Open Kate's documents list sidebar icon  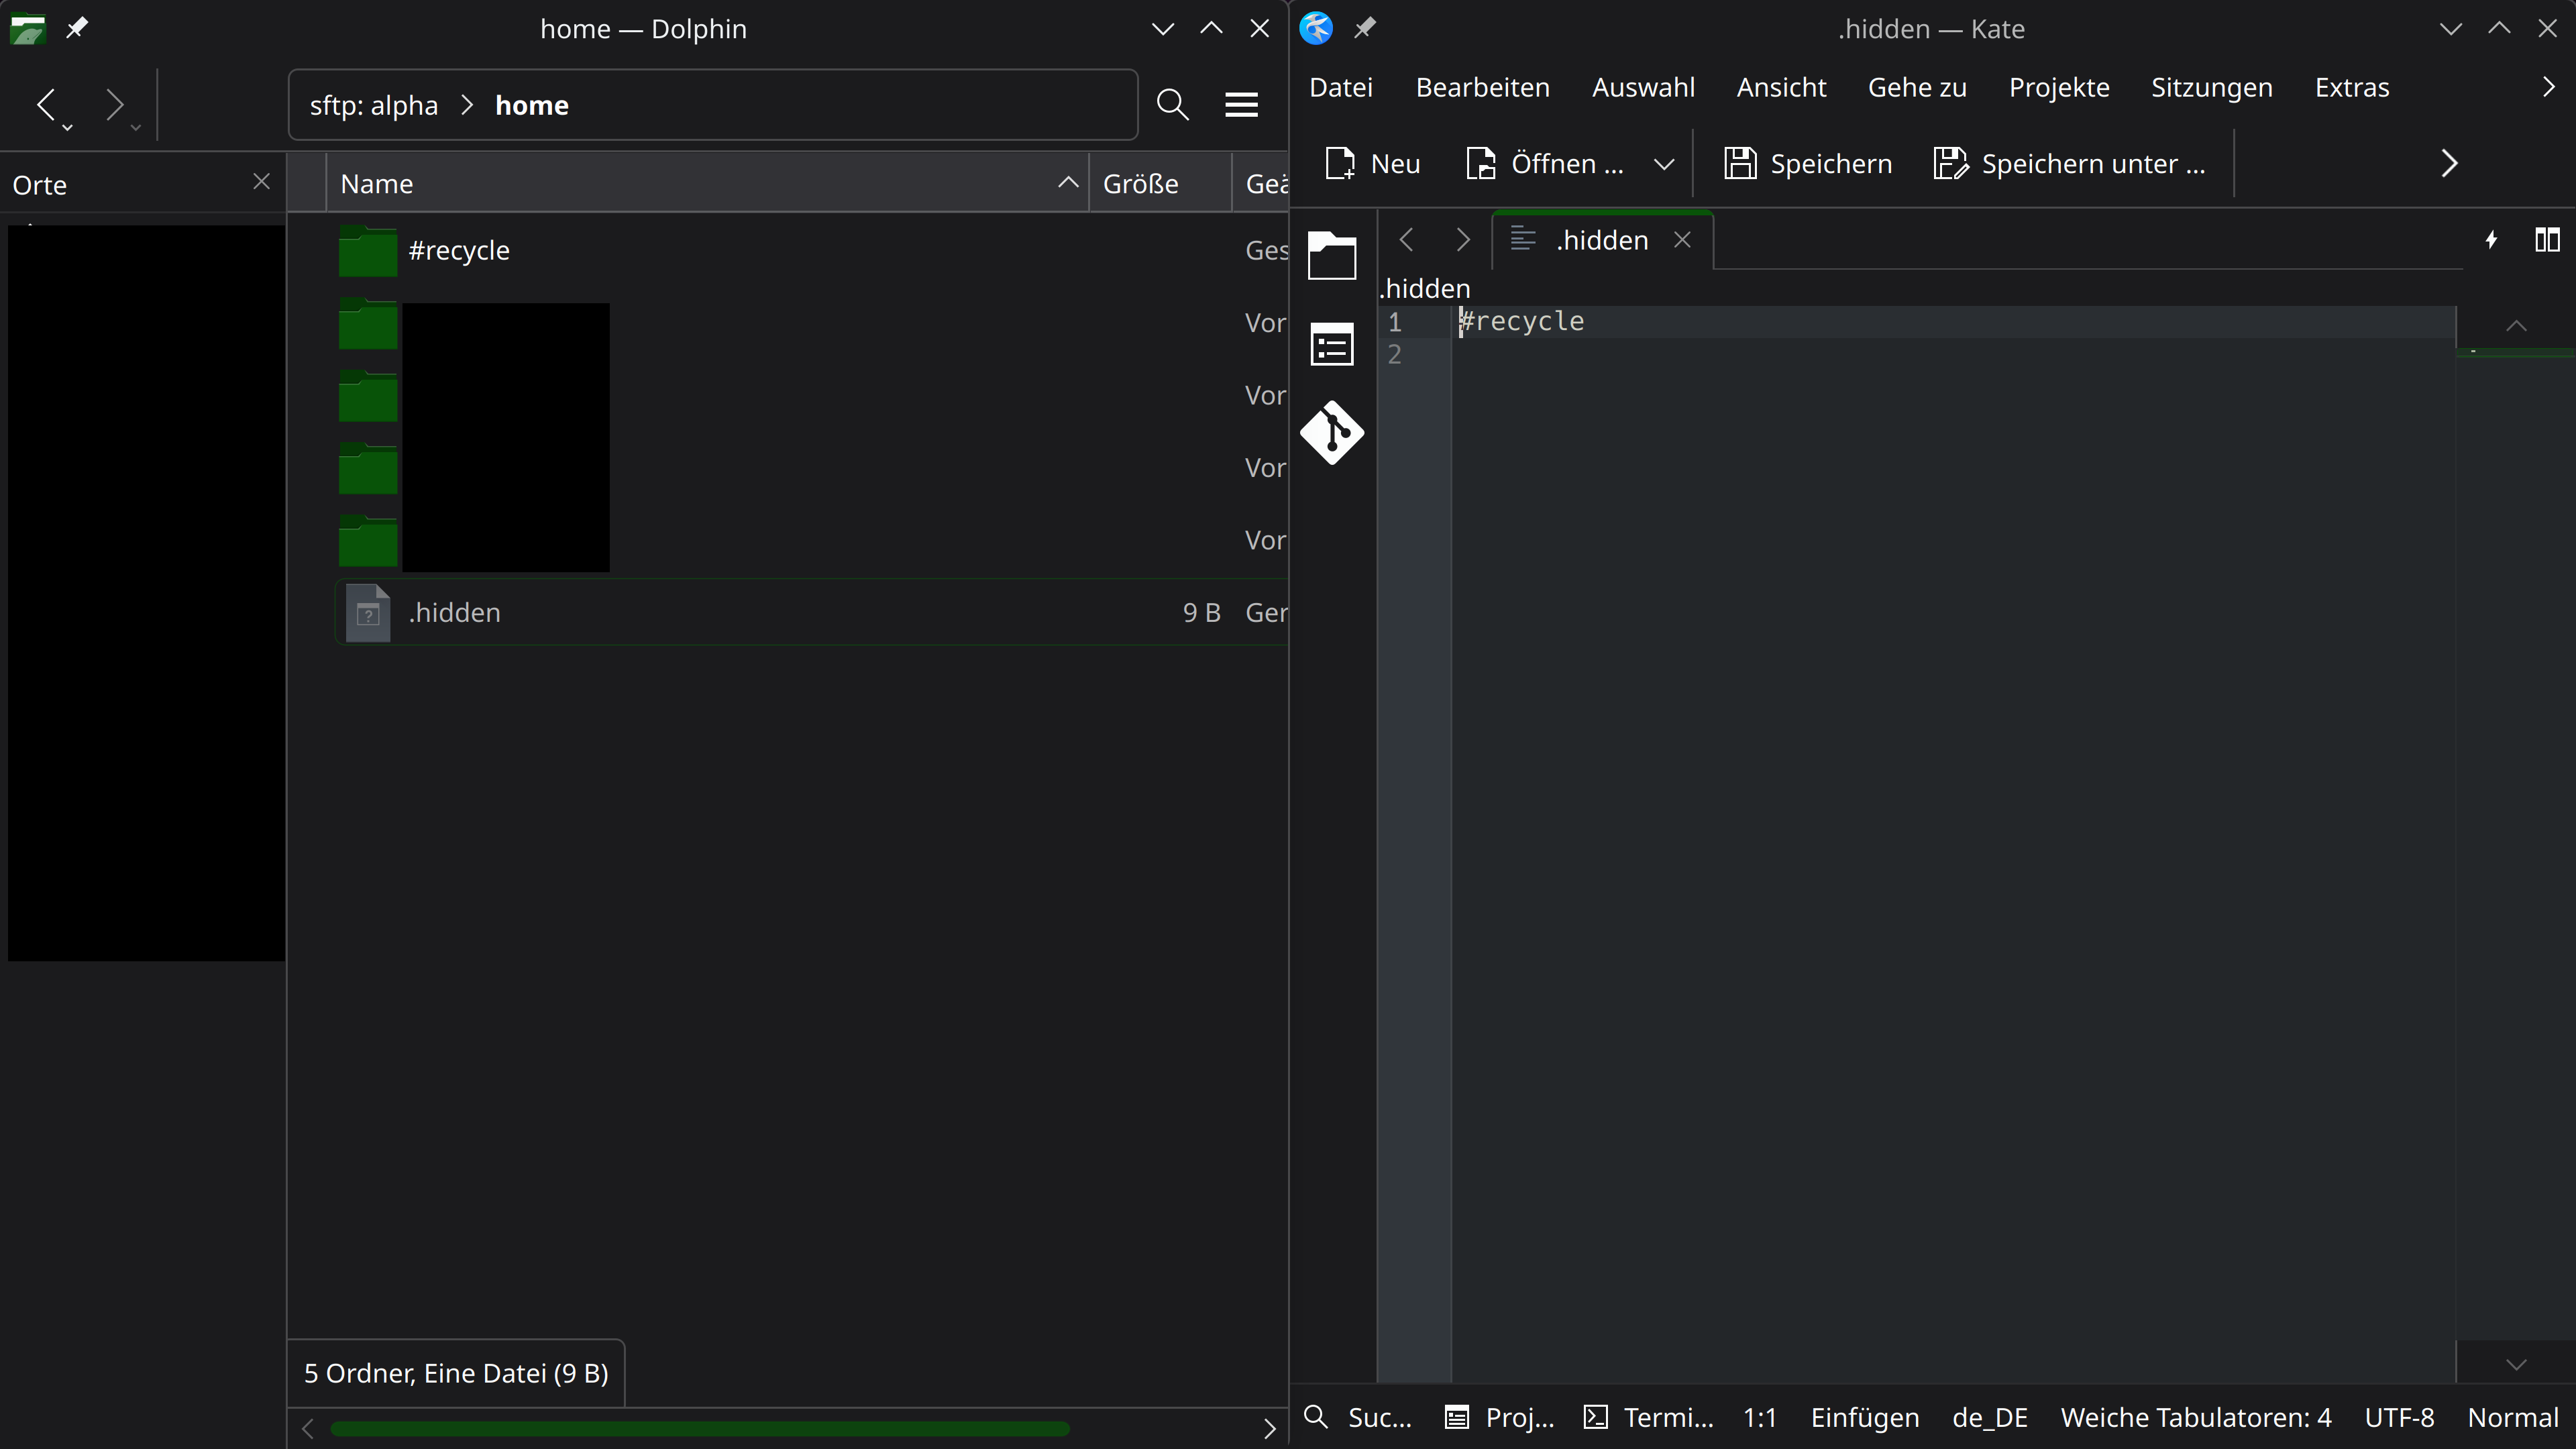(x=1332, y=345)
